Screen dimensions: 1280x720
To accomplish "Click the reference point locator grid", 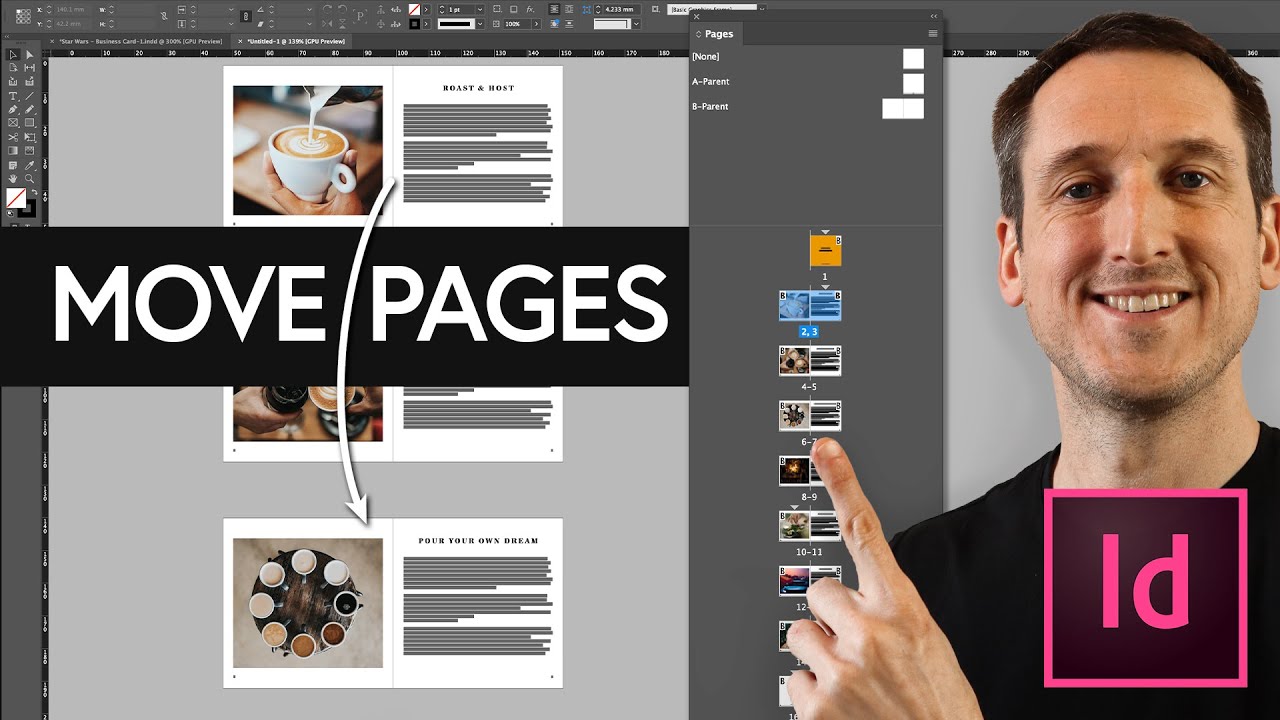I will coord(23,16).
